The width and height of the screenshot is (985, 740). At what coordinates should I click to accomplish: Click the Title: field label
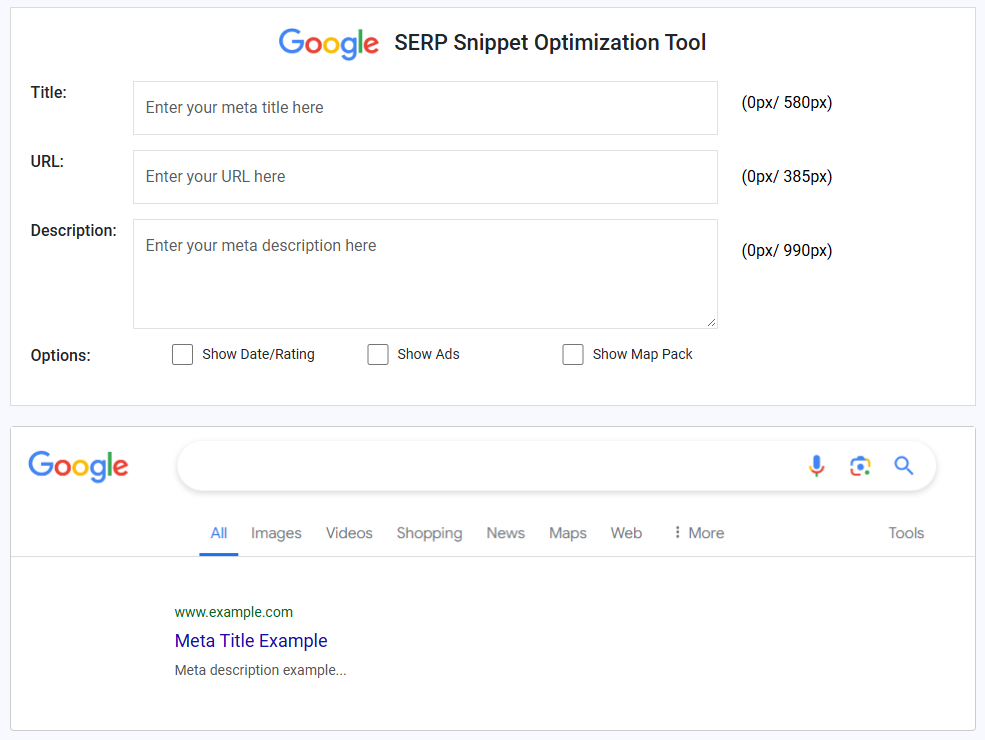pyautogui.click(x=49, y=92)
